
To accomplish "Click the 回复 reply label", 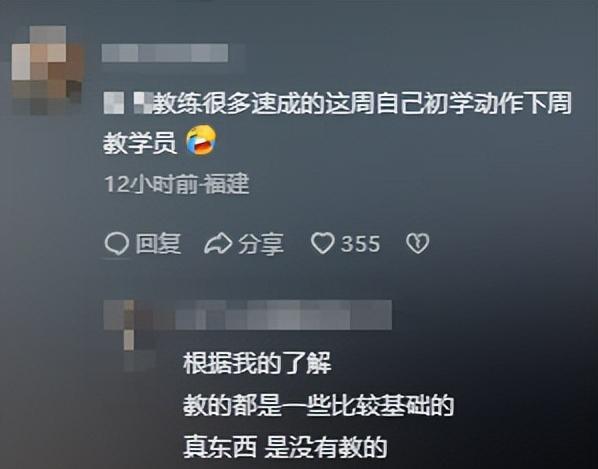I will pos(158,243).
